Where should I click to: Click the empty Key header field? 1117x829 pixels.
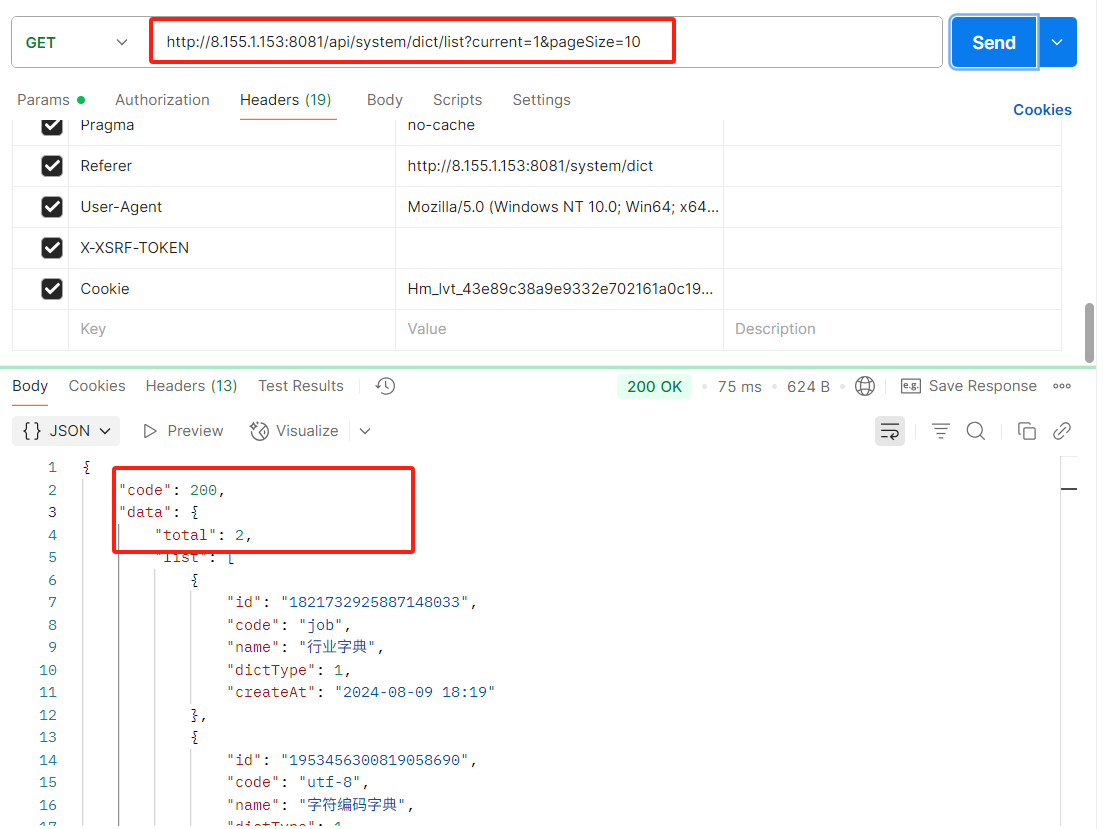[x=232, y=329]
